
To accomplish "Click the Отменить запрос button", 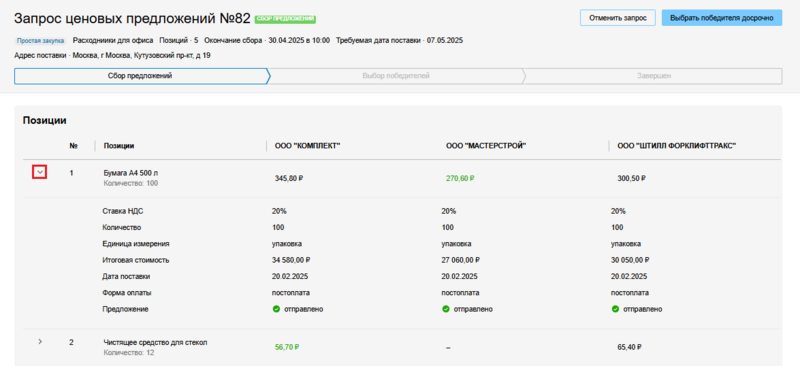I will pos(618,18).
